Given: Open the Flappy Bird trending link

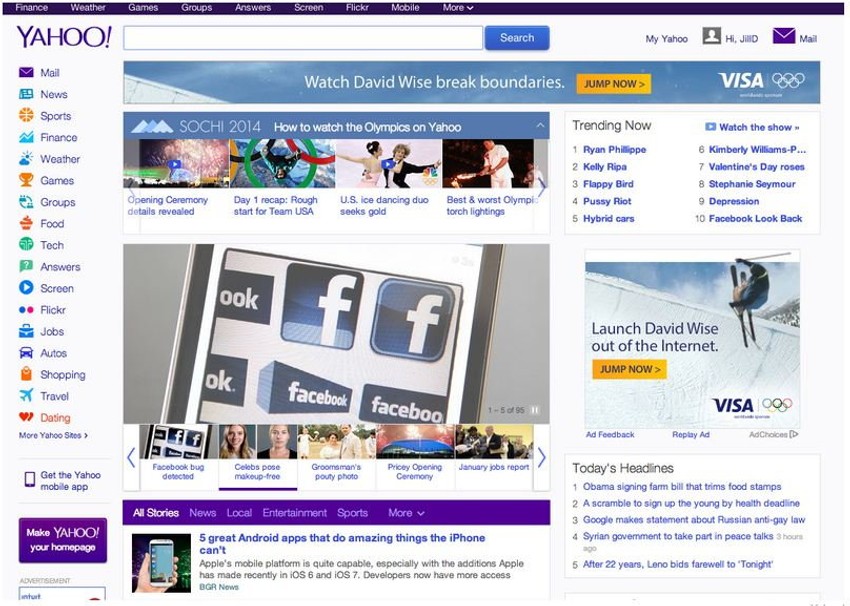Looking at the screenshot, I should coord(608,184).
